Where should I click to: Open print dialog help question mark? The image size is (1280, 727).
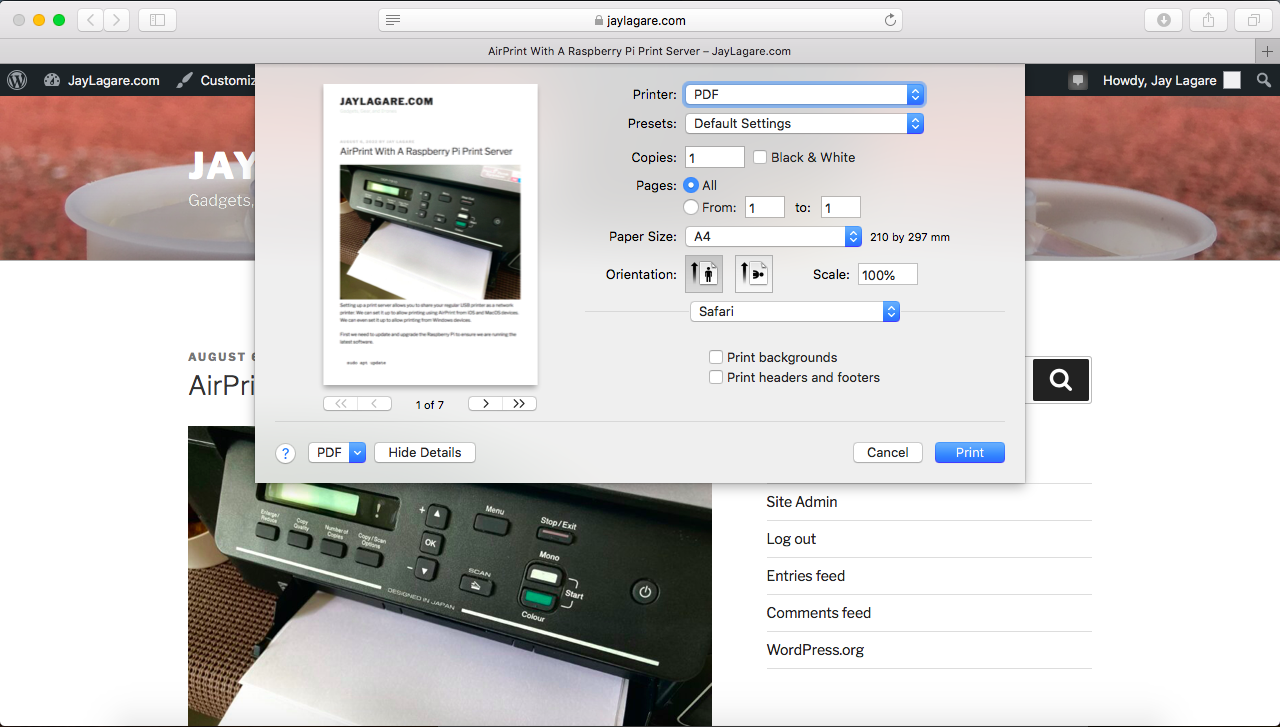tap(285, 453)
